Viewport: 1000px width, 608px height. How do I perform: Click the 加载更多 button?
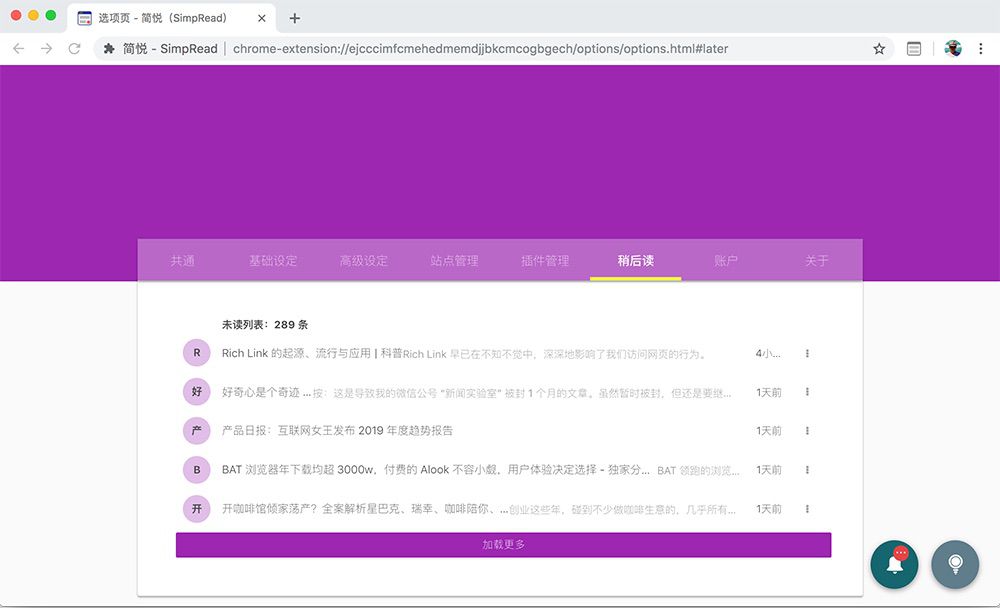pyautogui.click(x=503, y=545)
